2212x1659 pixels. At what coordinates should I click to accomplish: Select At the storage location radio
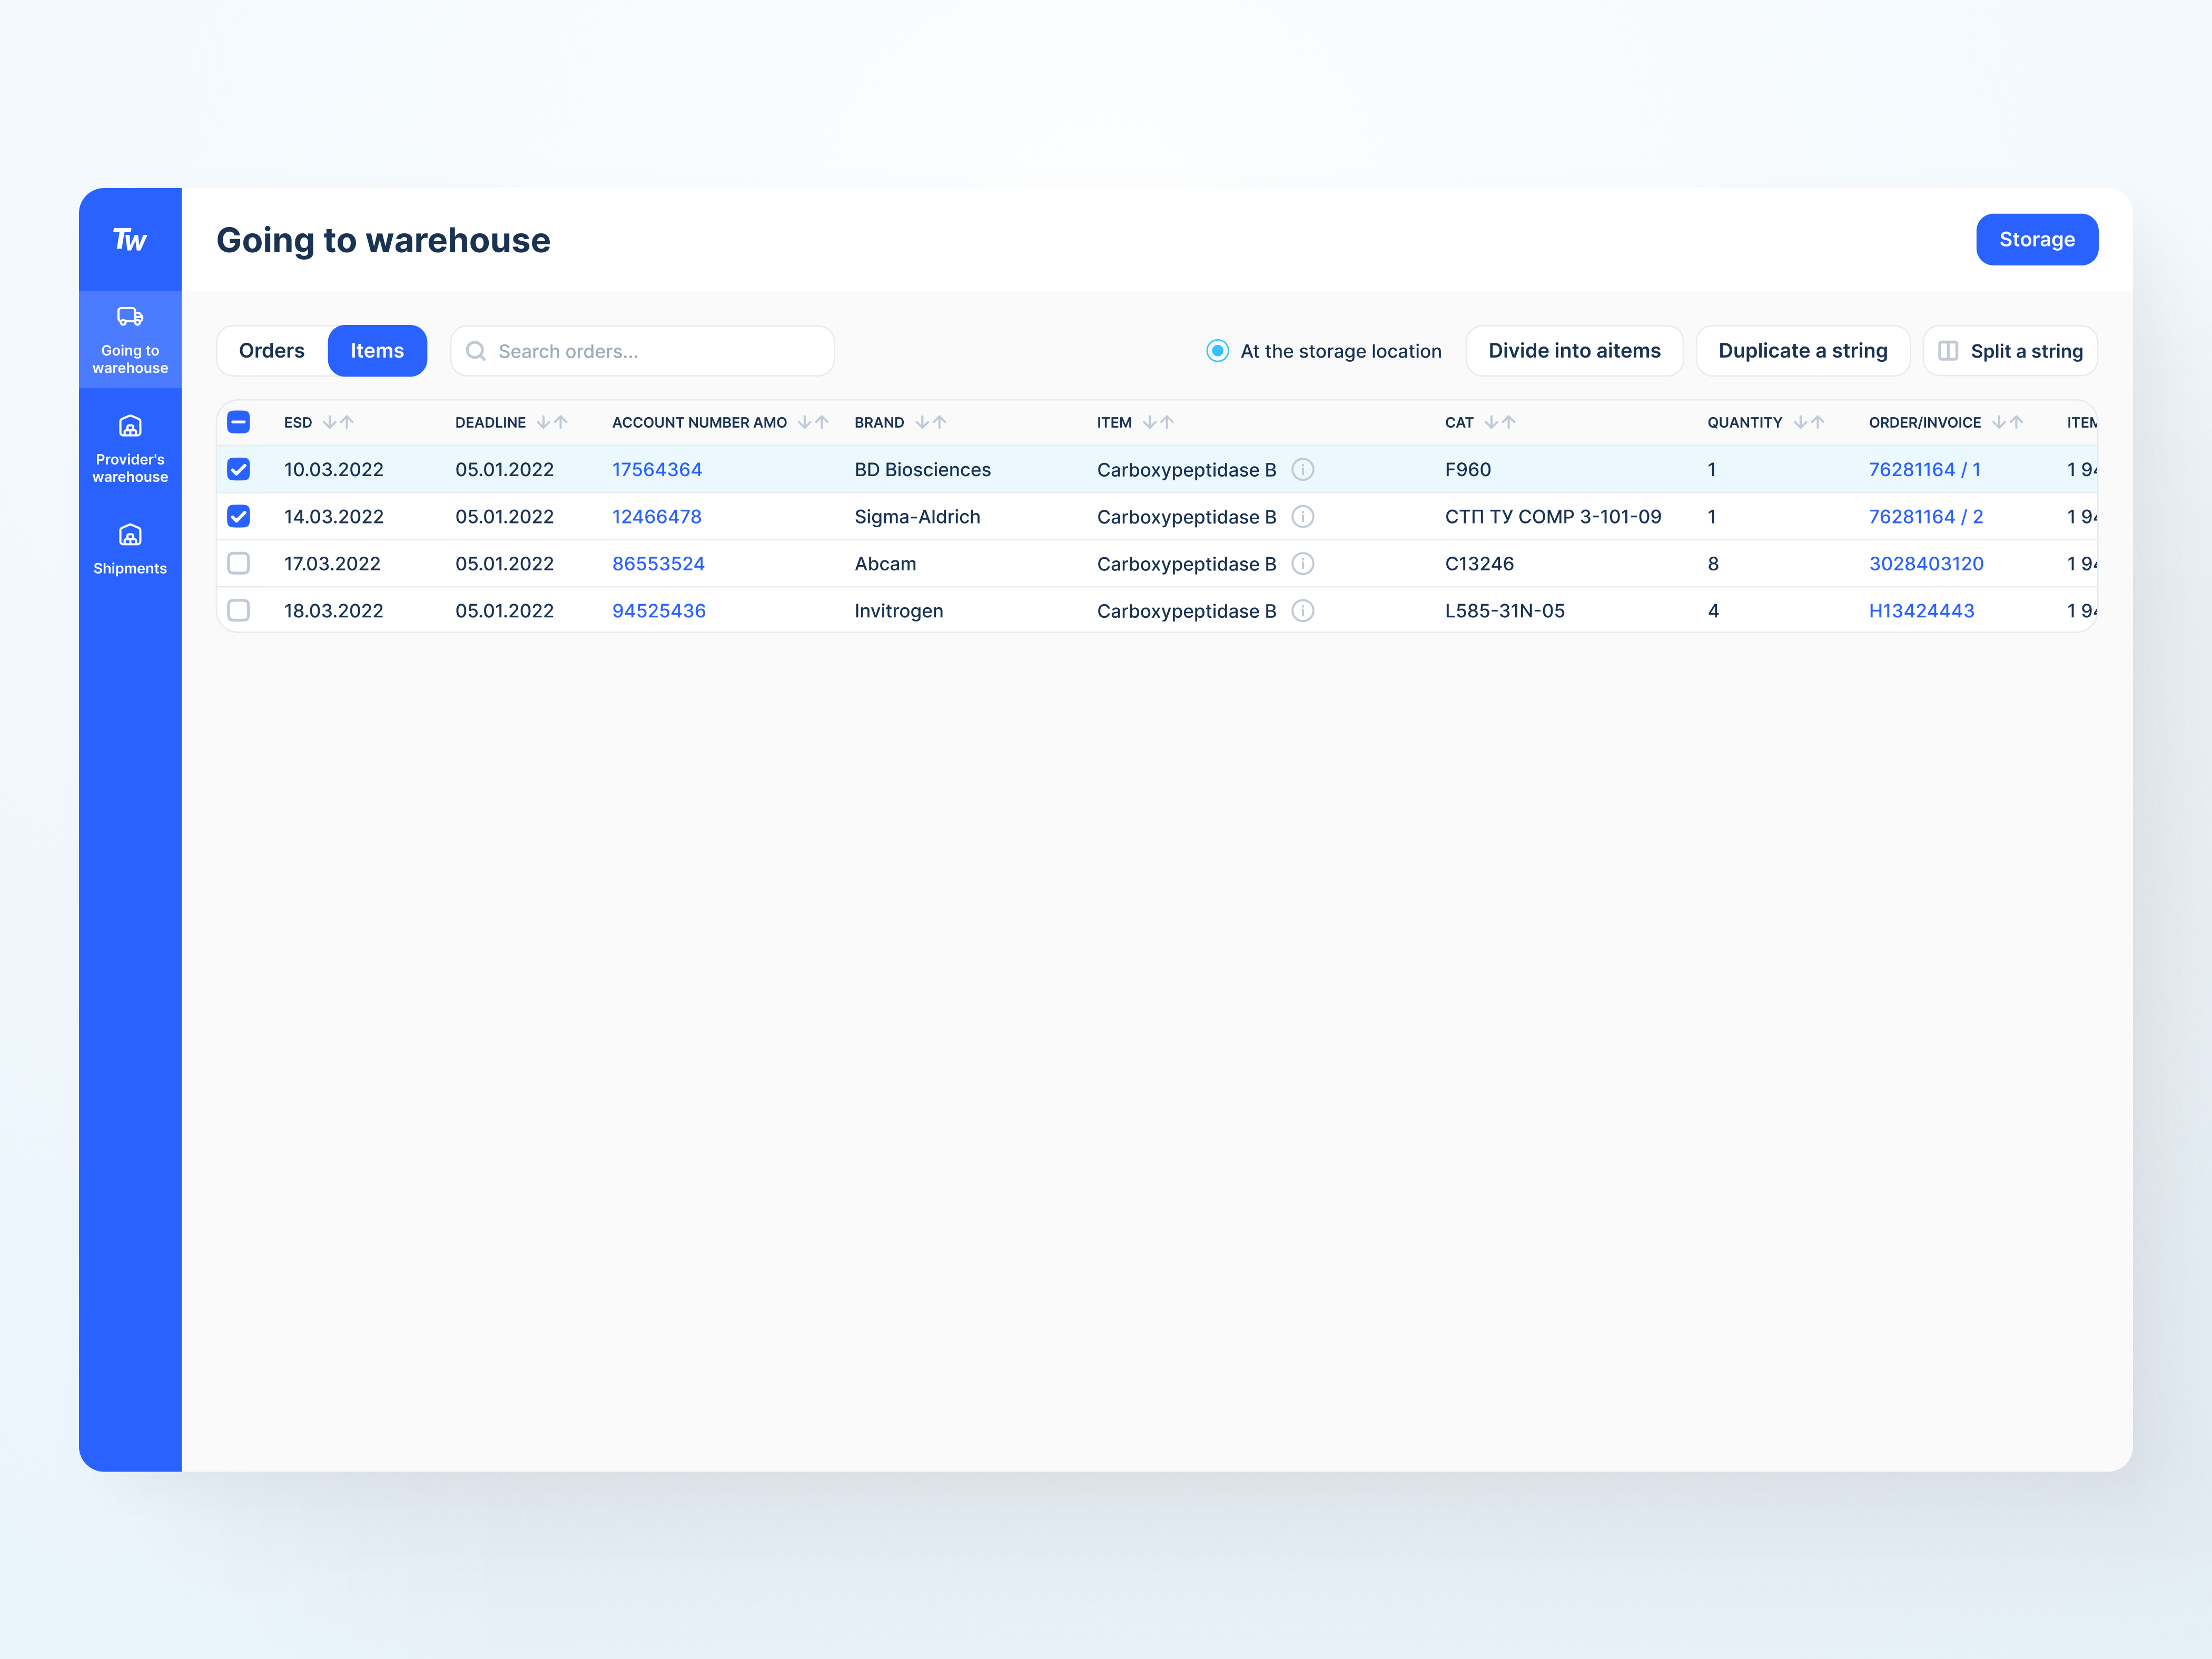tap(1217, 351)
